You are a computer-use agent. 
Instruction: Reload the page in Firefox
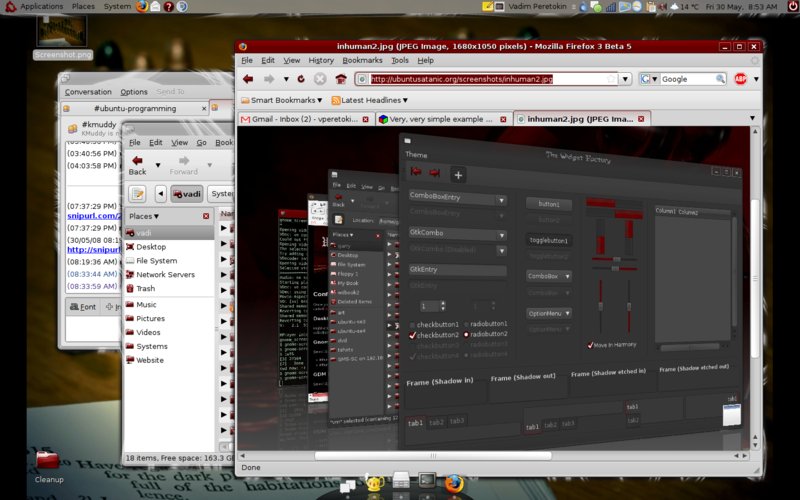coord(301,79)
